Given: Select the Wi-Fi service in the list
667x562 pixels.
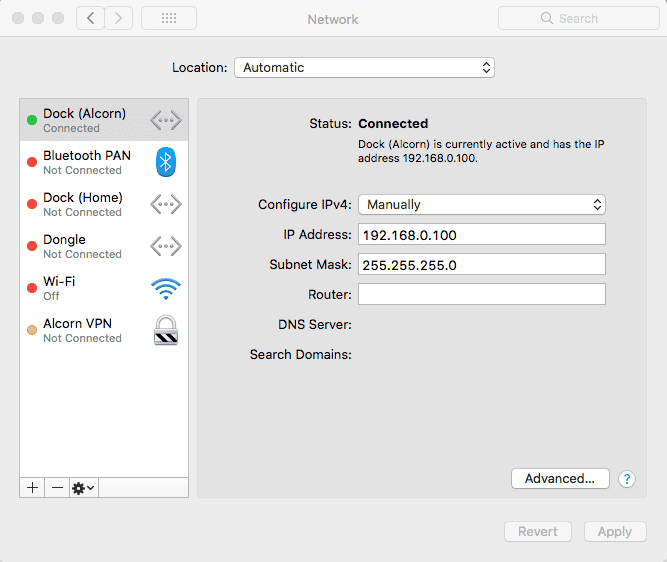Looking at the screenshot, I should point(85,288).
